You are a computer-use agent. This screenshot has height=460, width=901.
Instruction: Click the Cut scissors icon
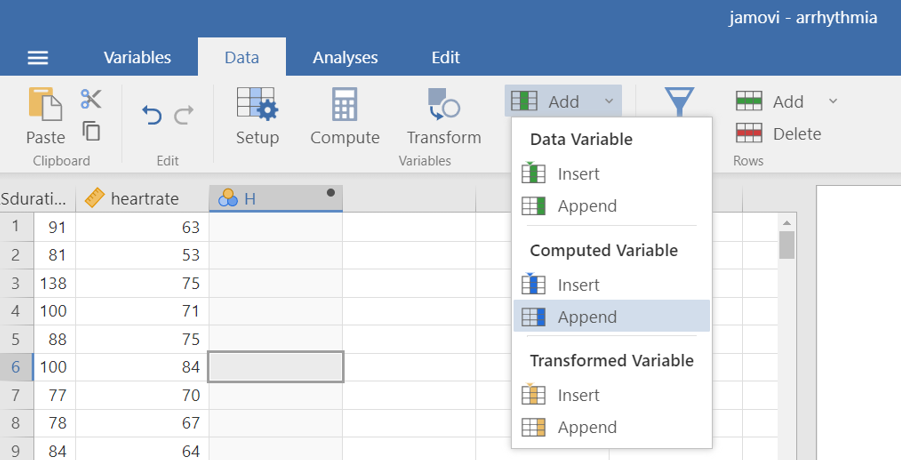(x=91, y=99)
